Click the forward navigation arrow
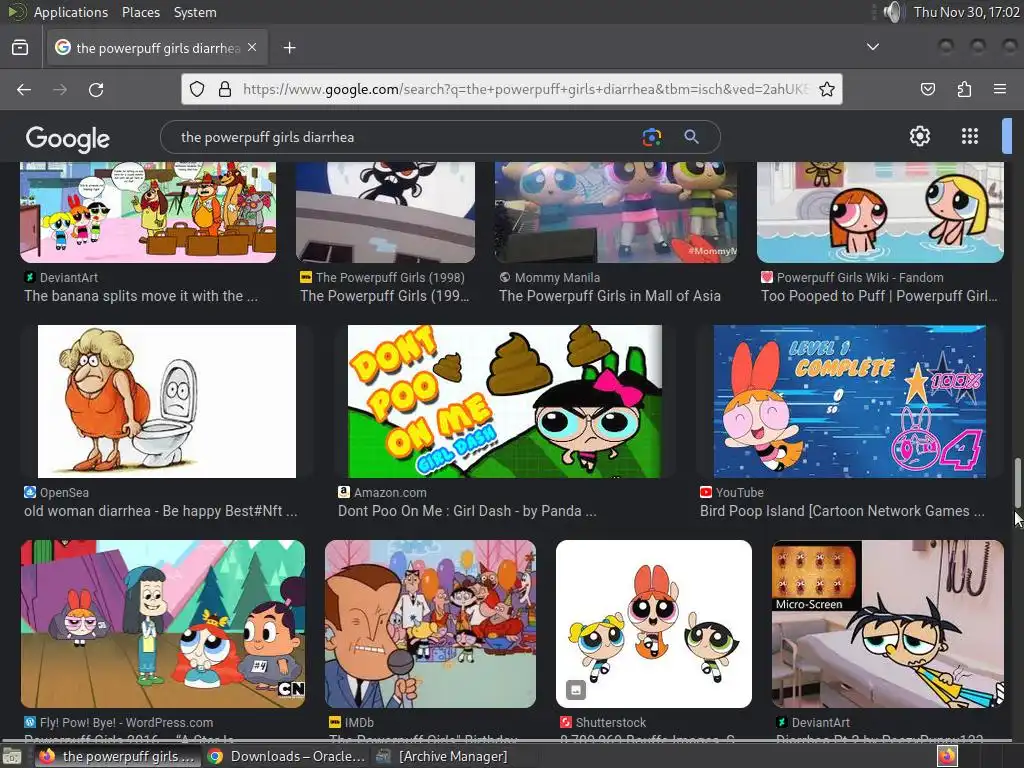 point(60,89)
